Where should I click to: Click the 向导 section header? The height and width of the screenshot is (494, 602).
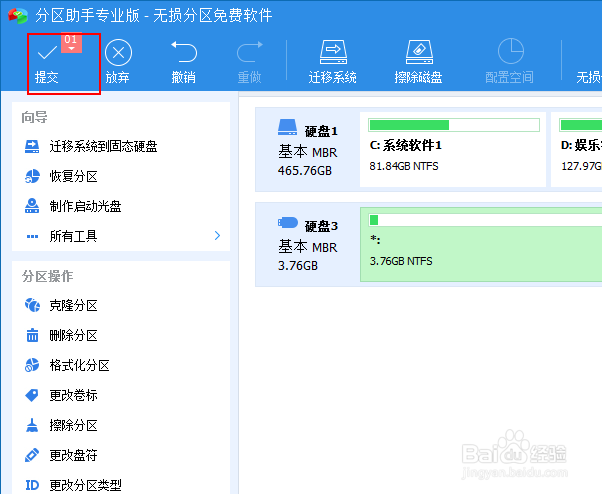35,117
